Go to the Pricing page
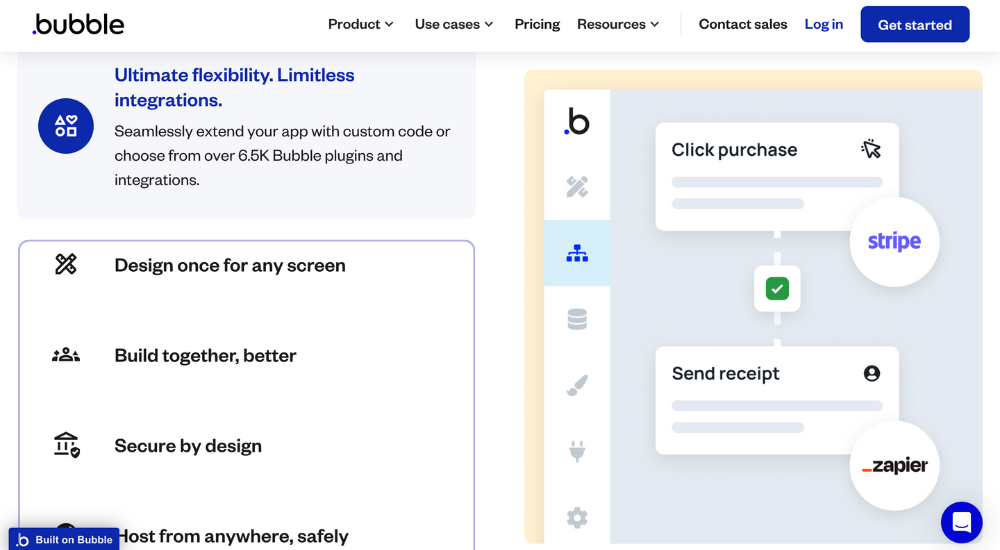Image resolution: width=1000 pixels, height=550 pixels. (537, 24)
